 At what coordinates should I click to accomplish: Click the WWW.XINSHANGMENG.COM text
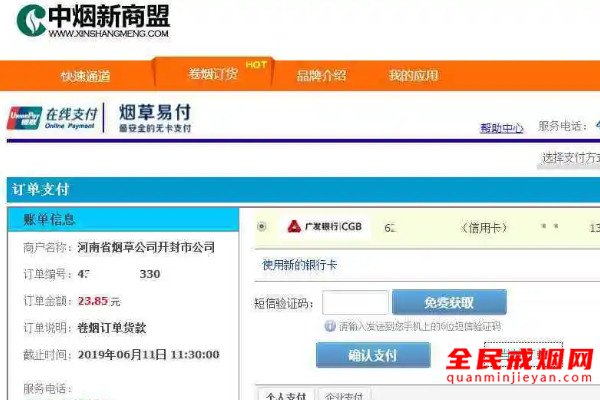109,34
